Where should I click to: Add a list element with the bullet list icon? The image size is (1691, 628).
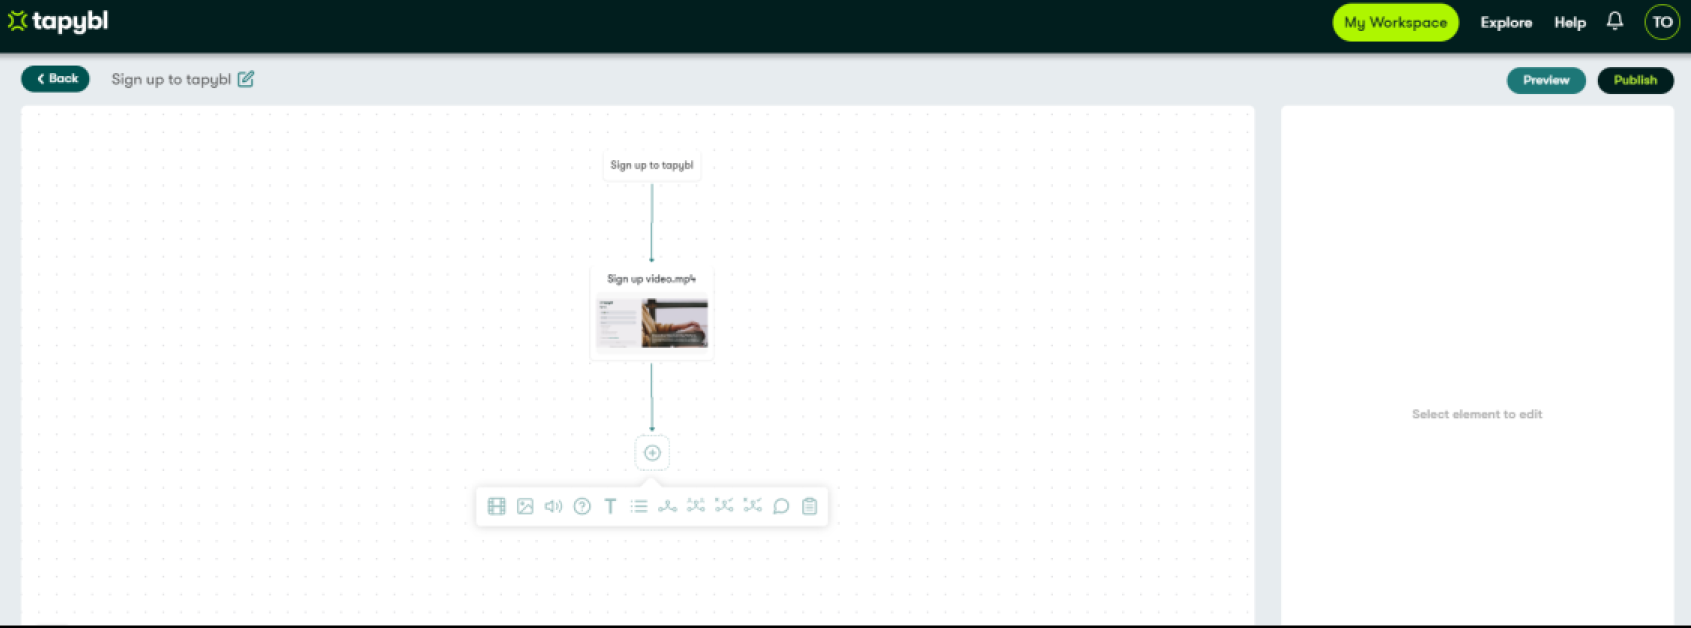pyautogui.click(x=639, y=506)
